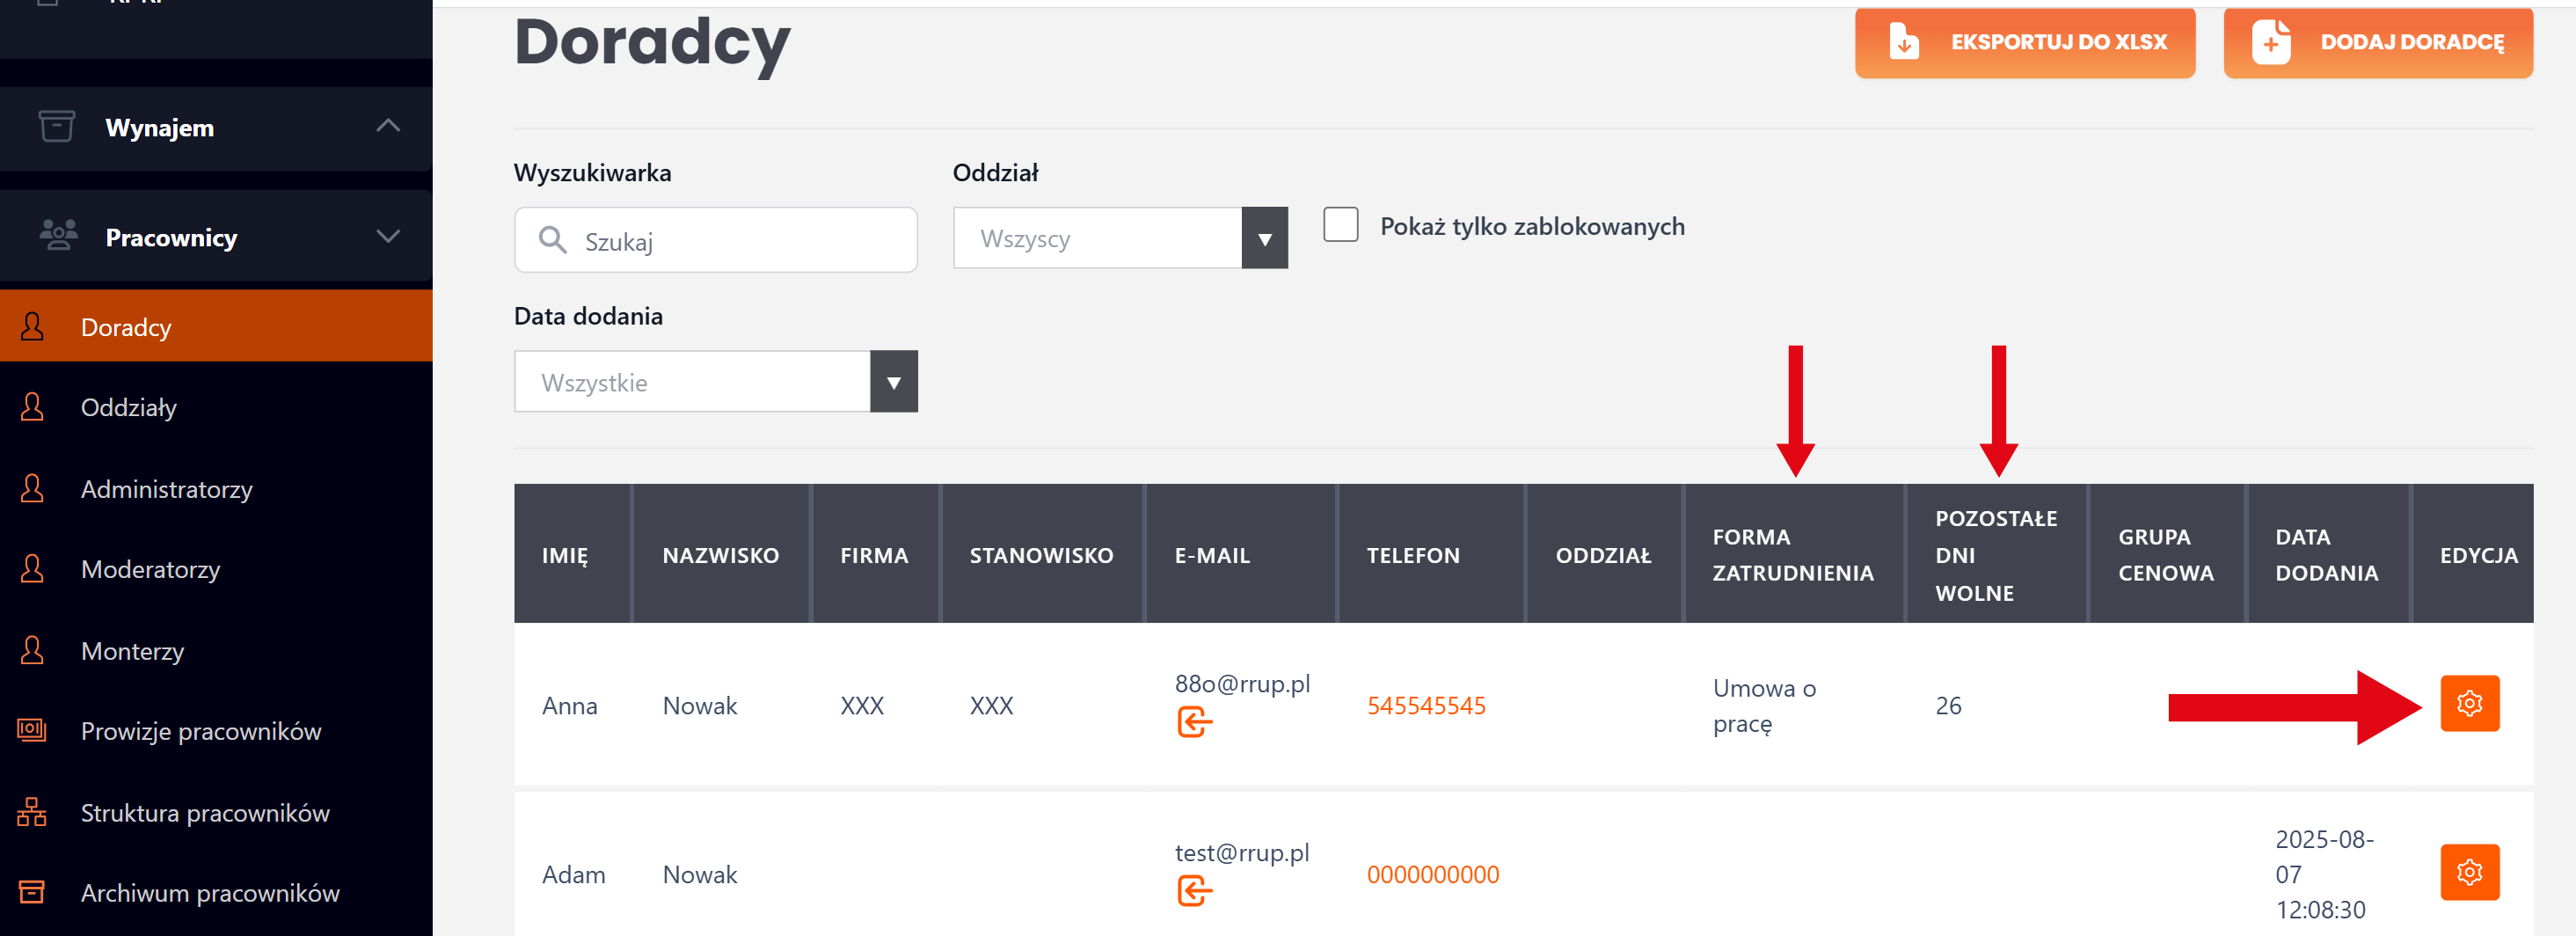Screen dimensions: 2576x936
Task: Collapse the Wynajem sidebar section
Action: pyautogui.click(x=388, y=127)
